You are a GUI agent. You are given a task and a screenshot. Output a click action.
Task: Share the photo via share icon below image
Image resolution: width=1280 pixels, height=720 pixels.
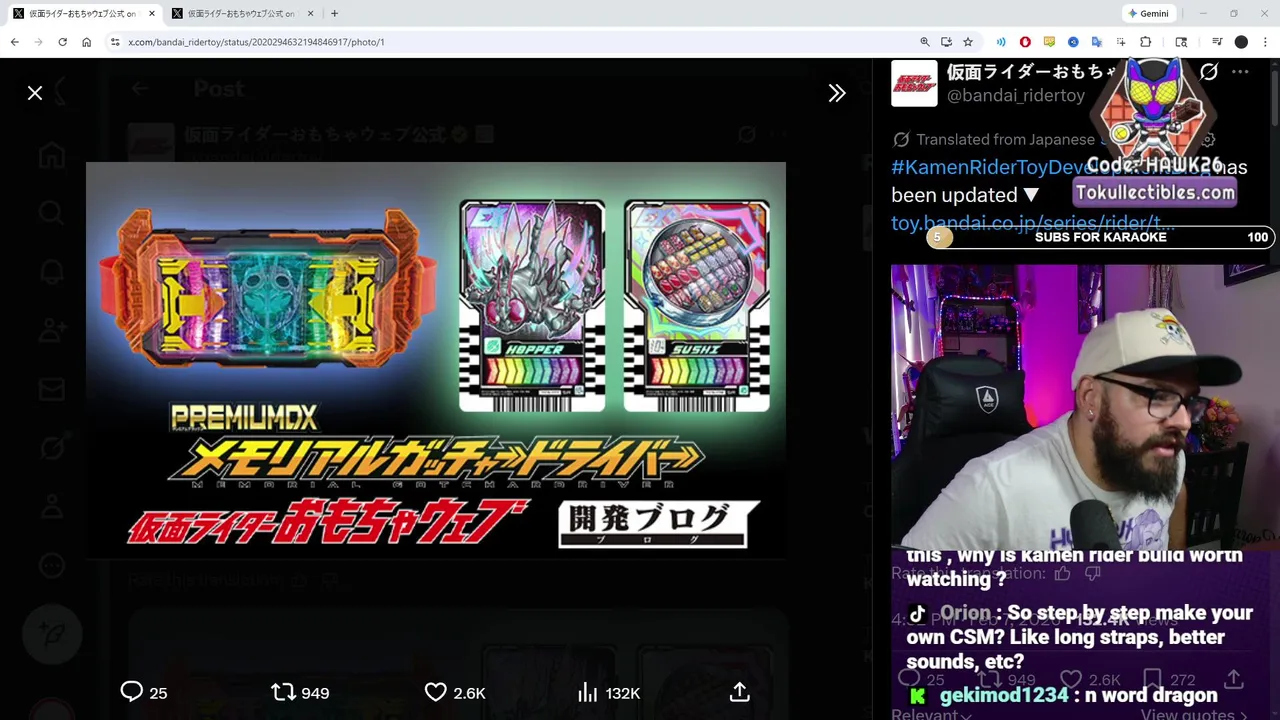[x=740, y=692]
